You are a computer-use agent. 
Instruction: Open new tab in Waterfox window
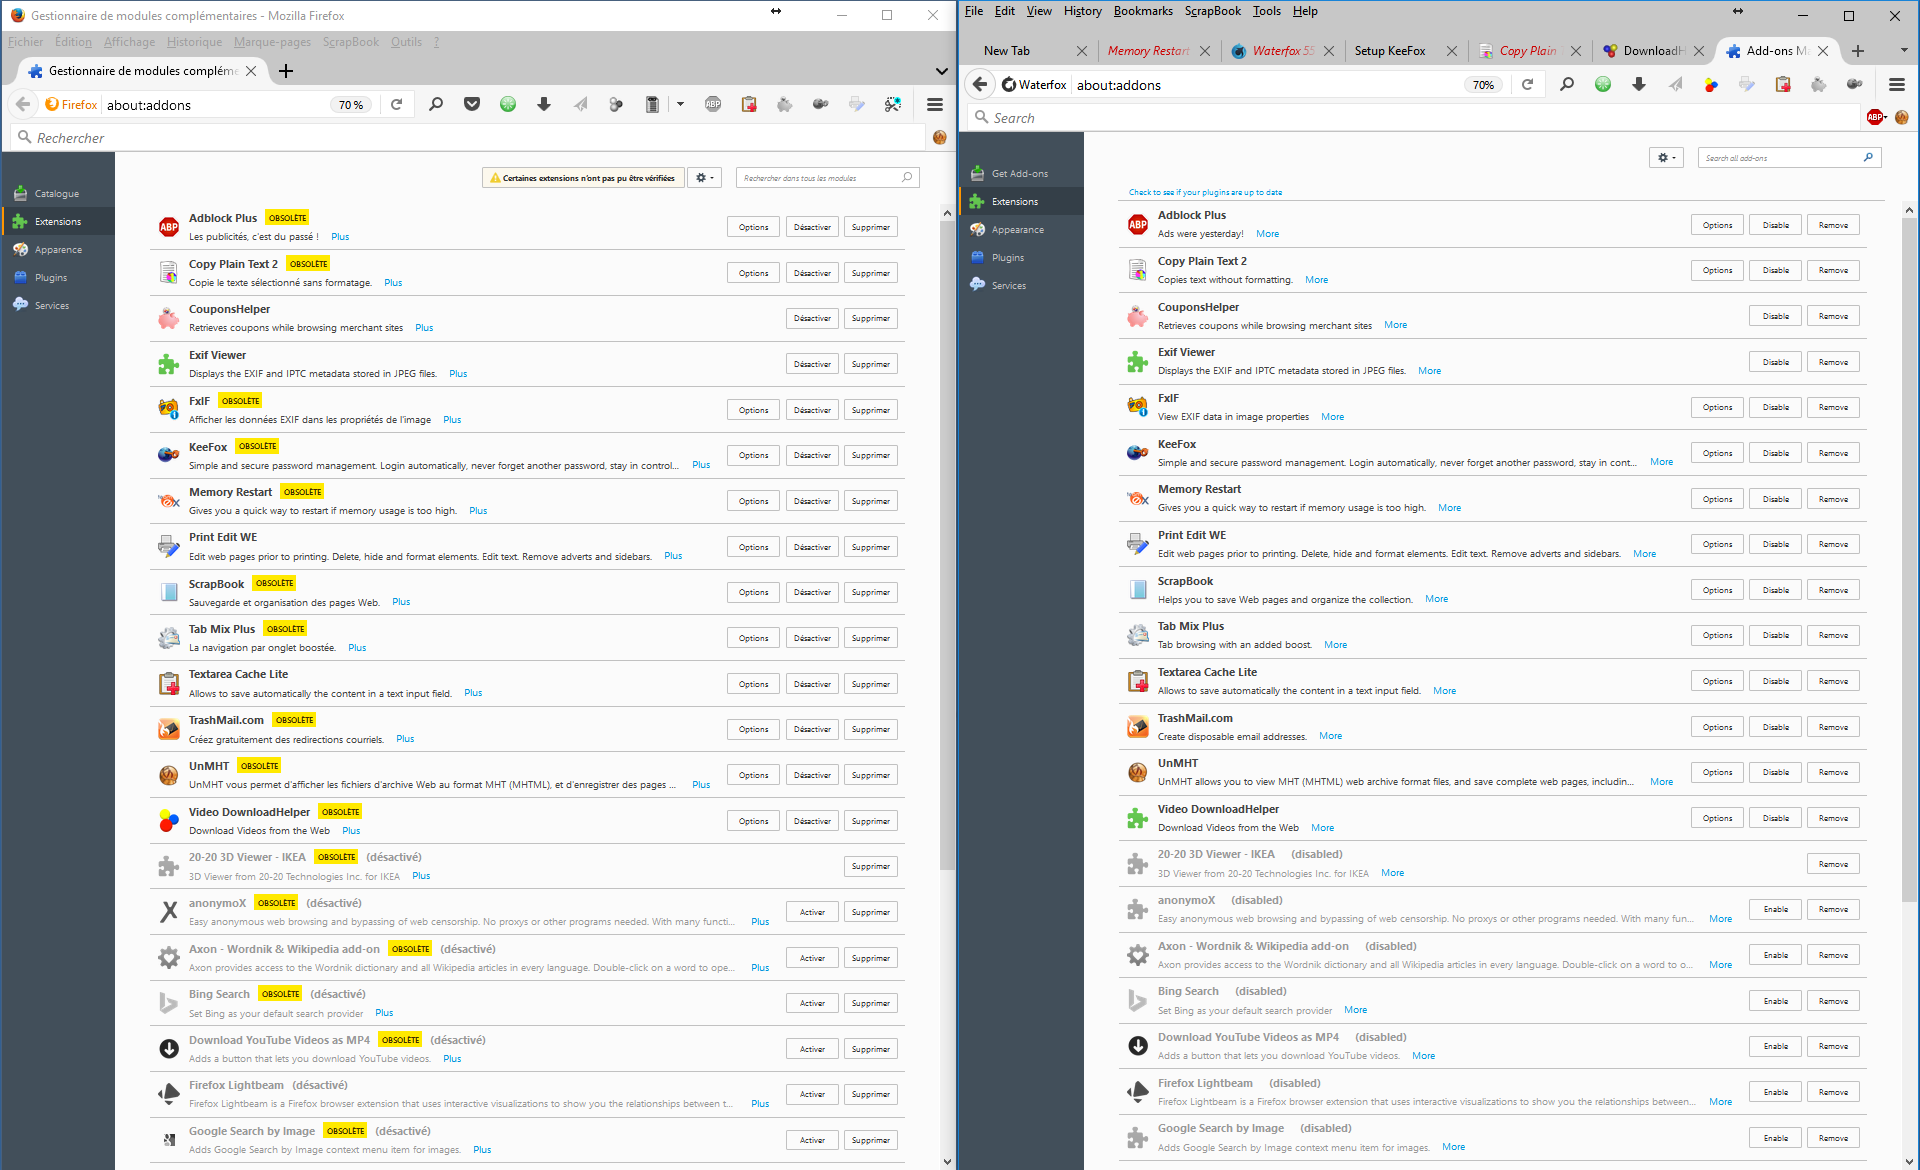coord(1858,51)
